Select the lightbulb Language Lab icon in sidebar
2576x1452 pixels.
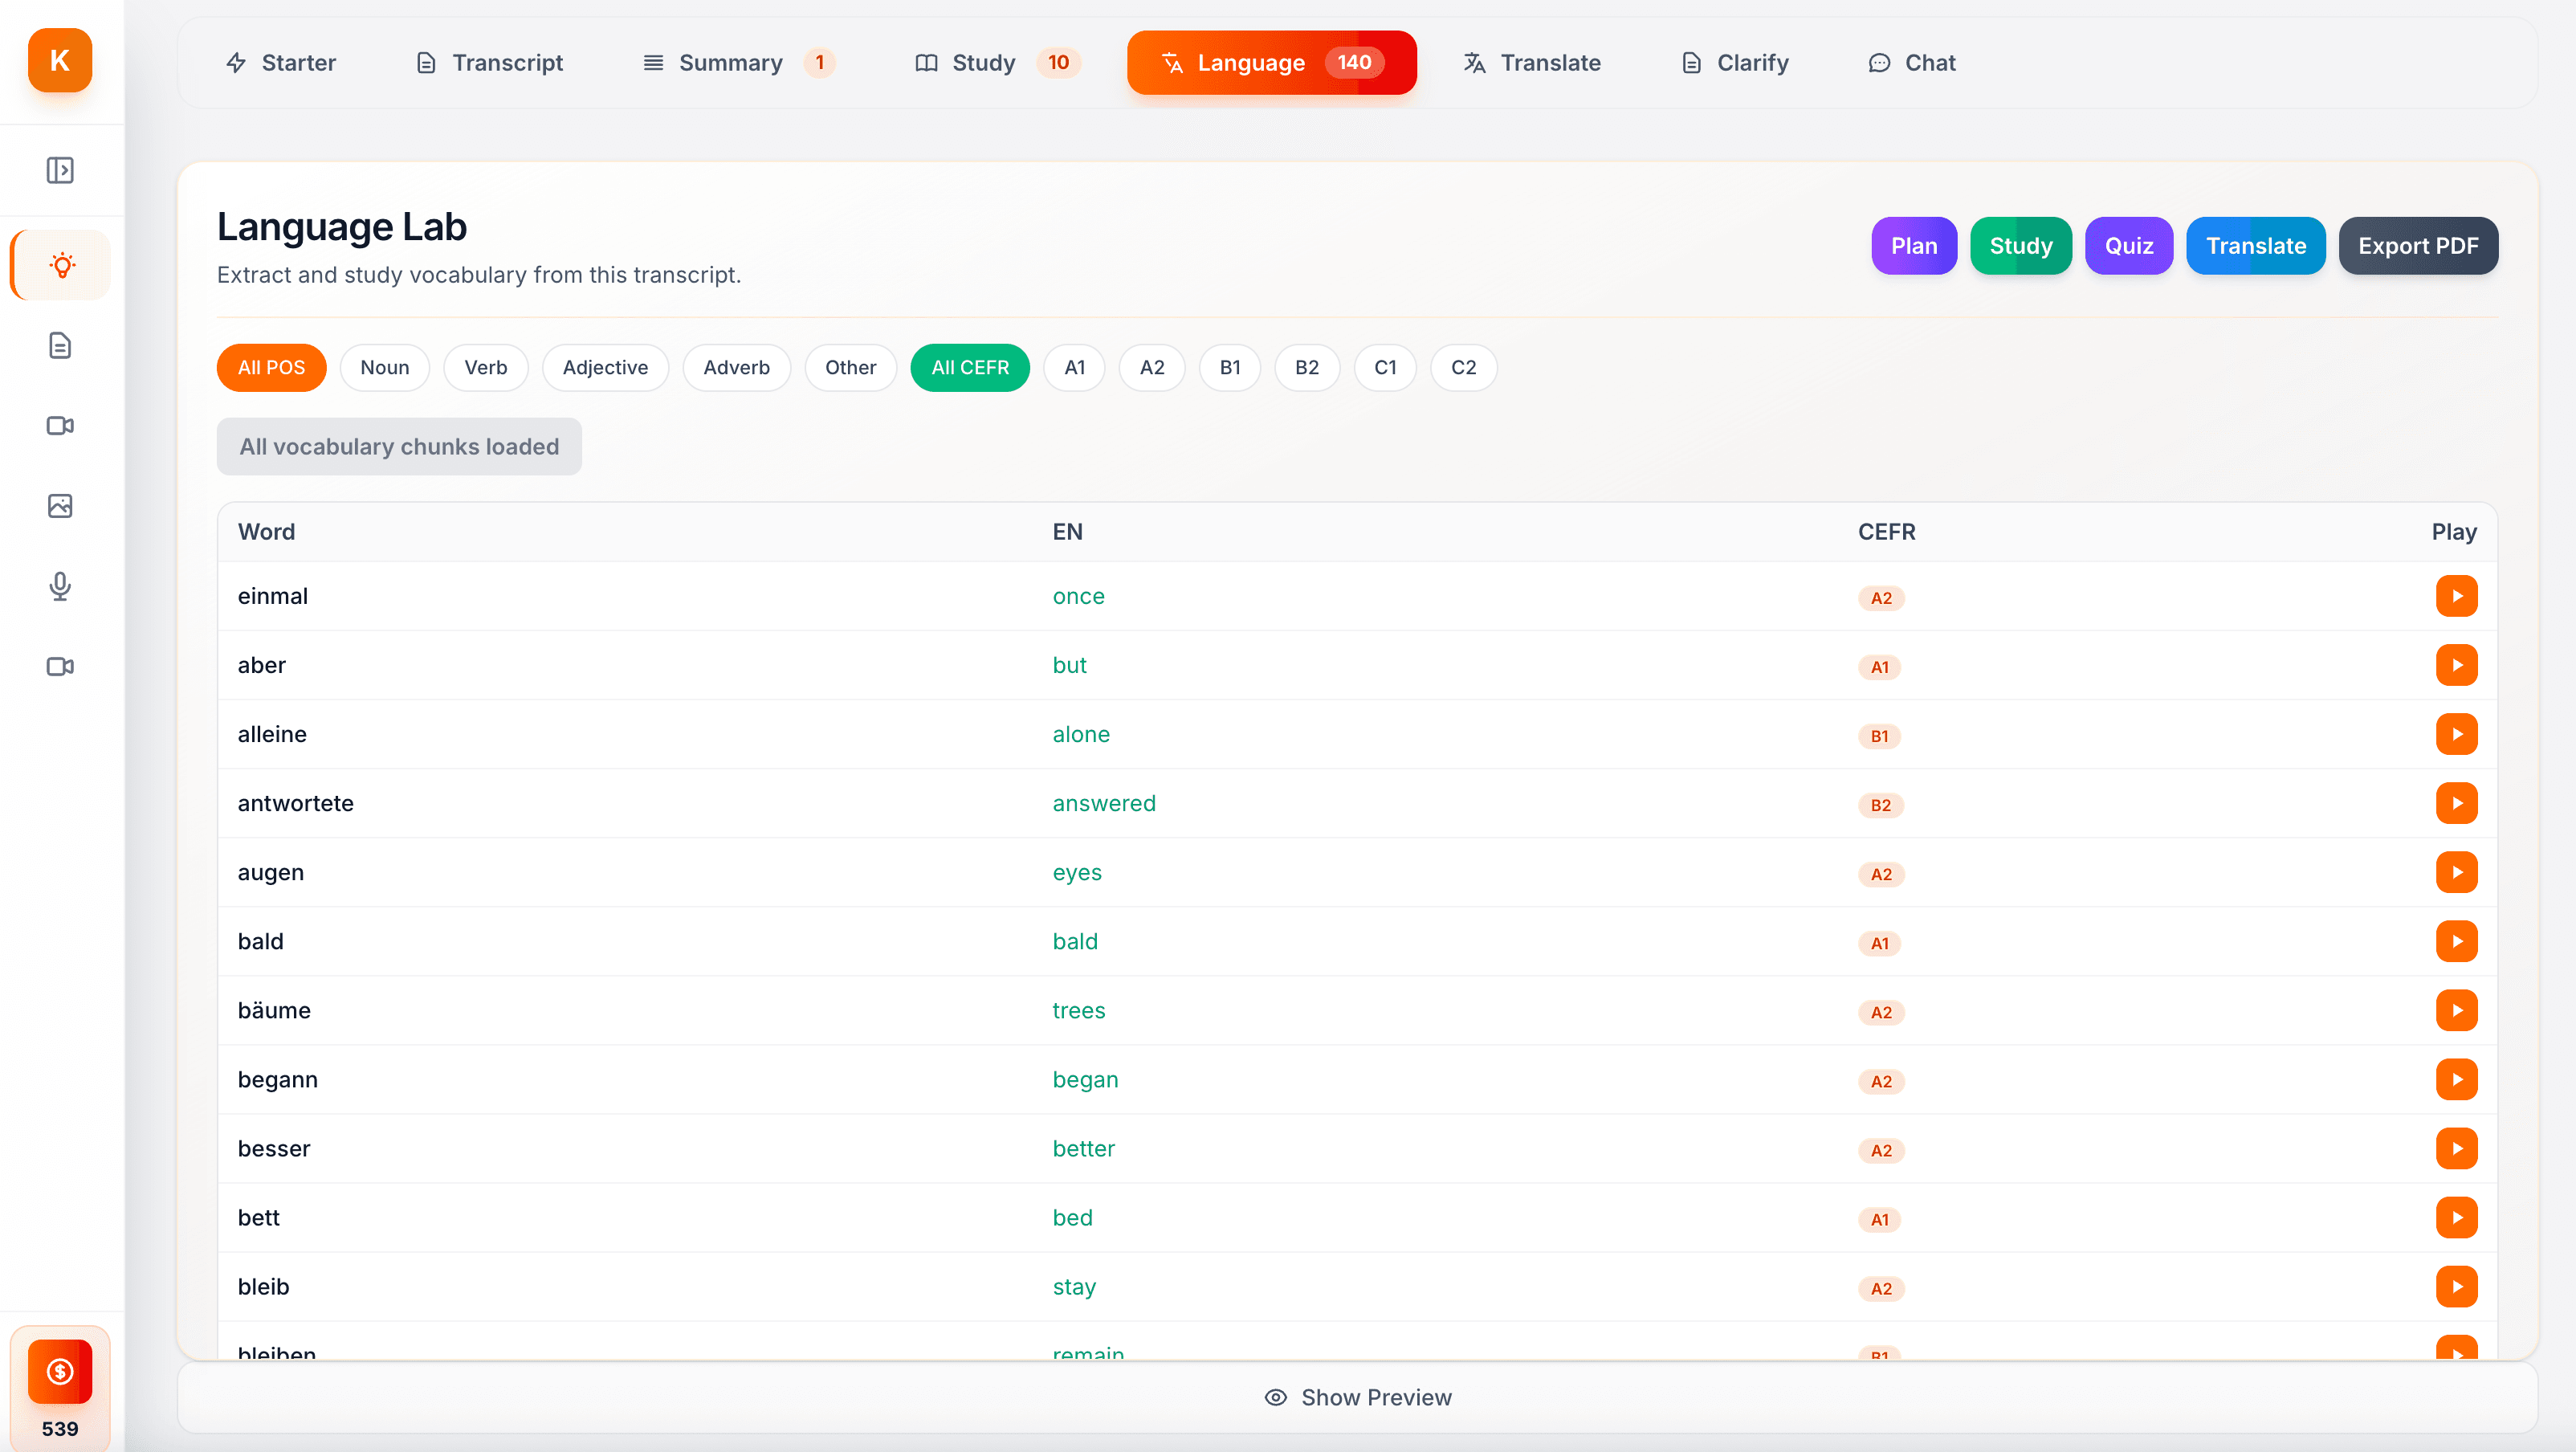click(x=59, y=264)
